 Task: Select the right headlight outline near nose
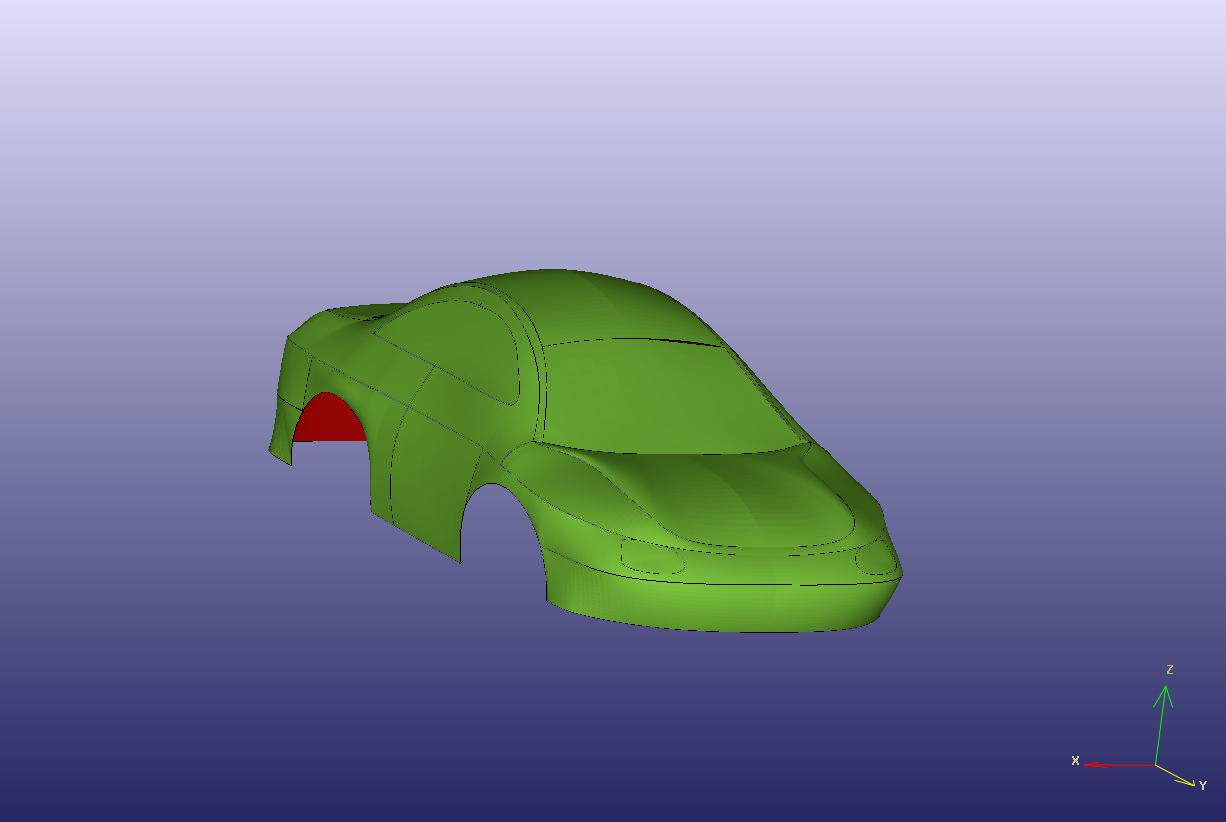tap(877, 558)
